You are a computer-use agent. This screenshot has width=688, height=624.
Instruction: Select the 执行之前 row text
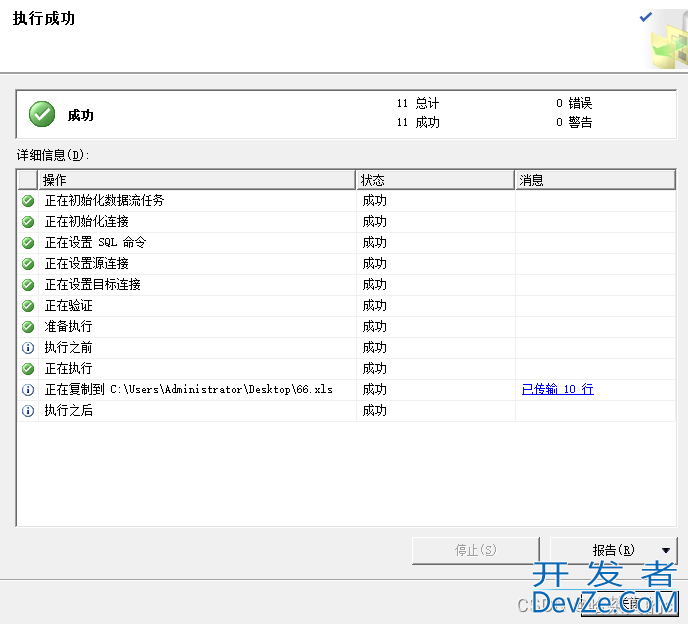[x=68, y=348]
